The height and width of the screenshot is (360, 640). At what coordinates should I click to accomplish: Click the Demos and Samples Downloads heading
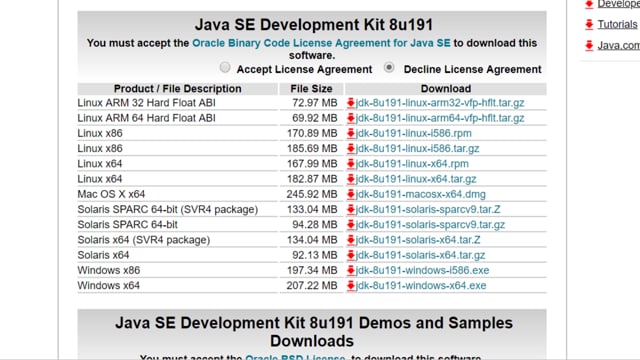[313, 332]
